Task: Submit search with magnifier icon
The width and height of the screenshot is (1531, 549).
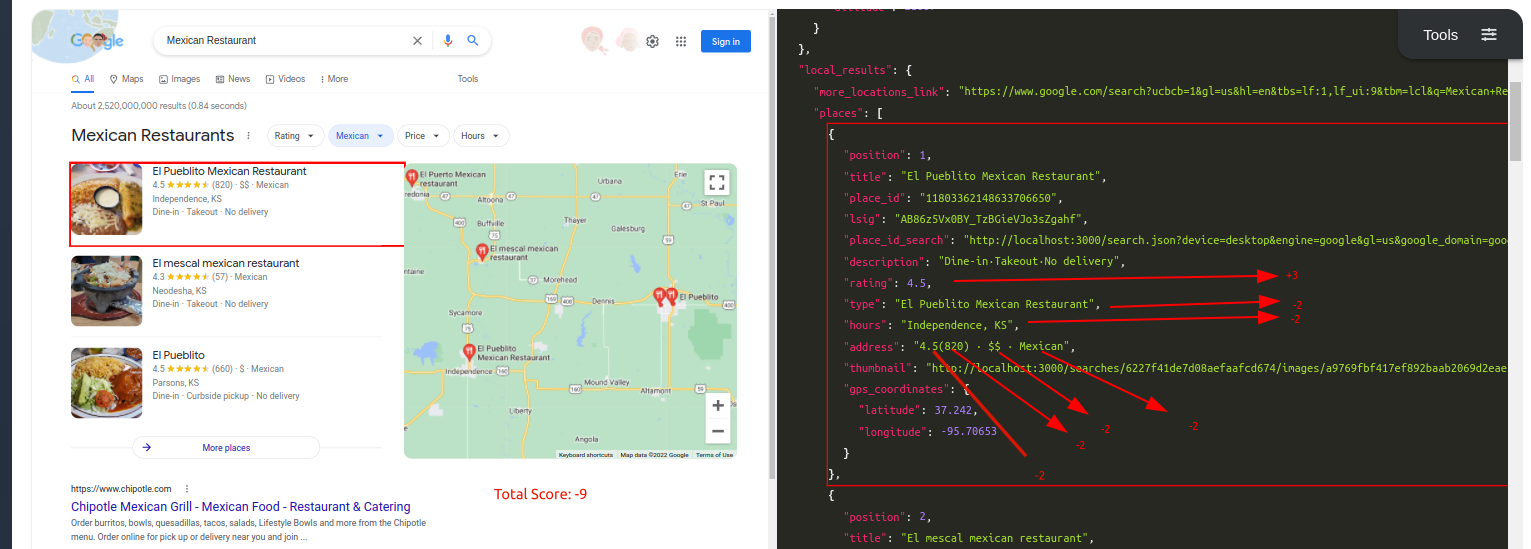Action: [473, 41]
